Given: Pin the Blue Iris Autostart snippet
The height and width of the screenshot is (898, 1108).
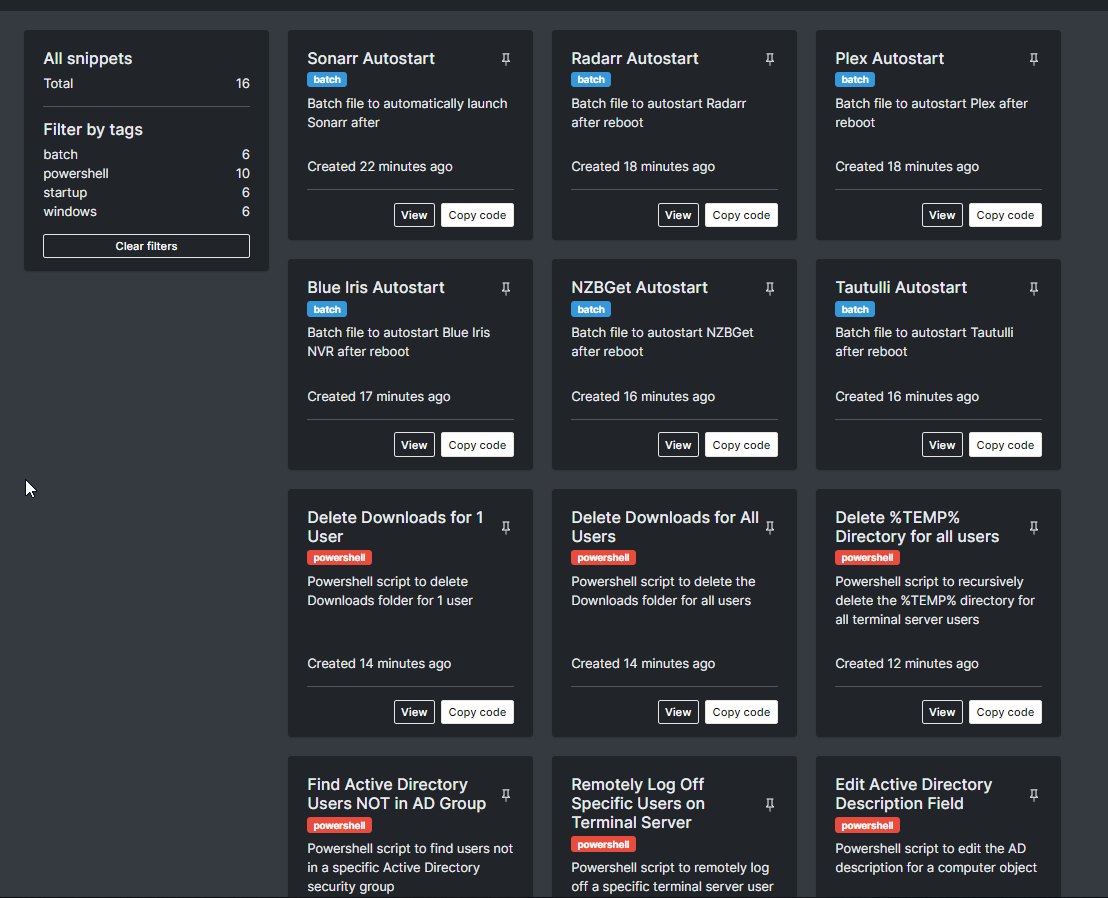Looking at the screenshot, I should [506, 288].
